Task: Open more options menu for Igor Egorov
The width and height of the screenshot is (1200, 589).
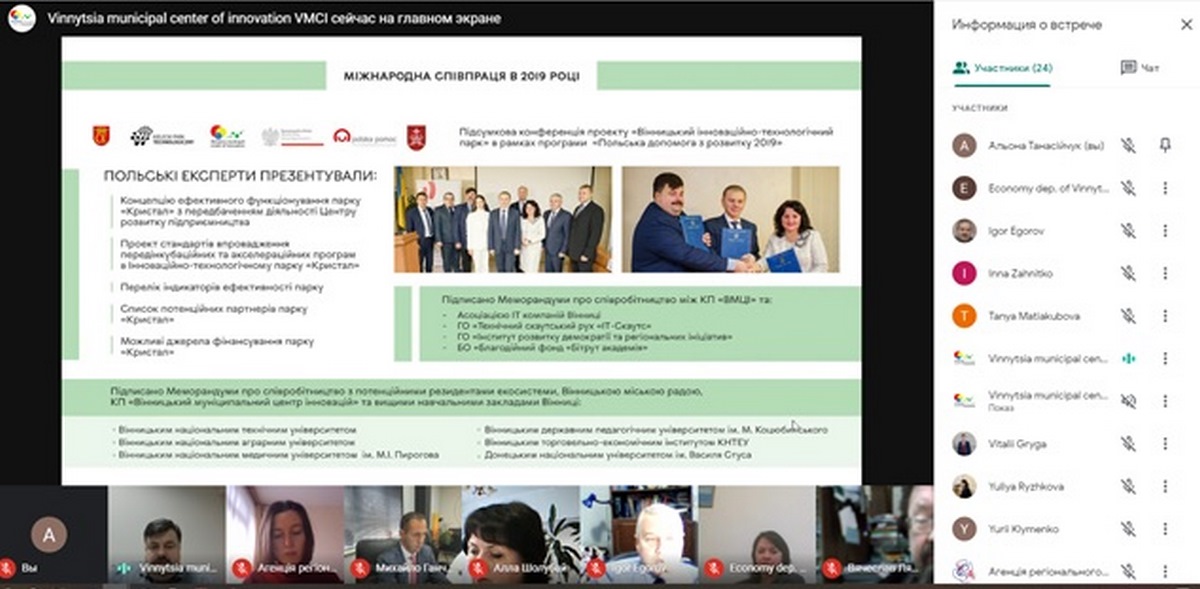Action: click(1165, 231)
